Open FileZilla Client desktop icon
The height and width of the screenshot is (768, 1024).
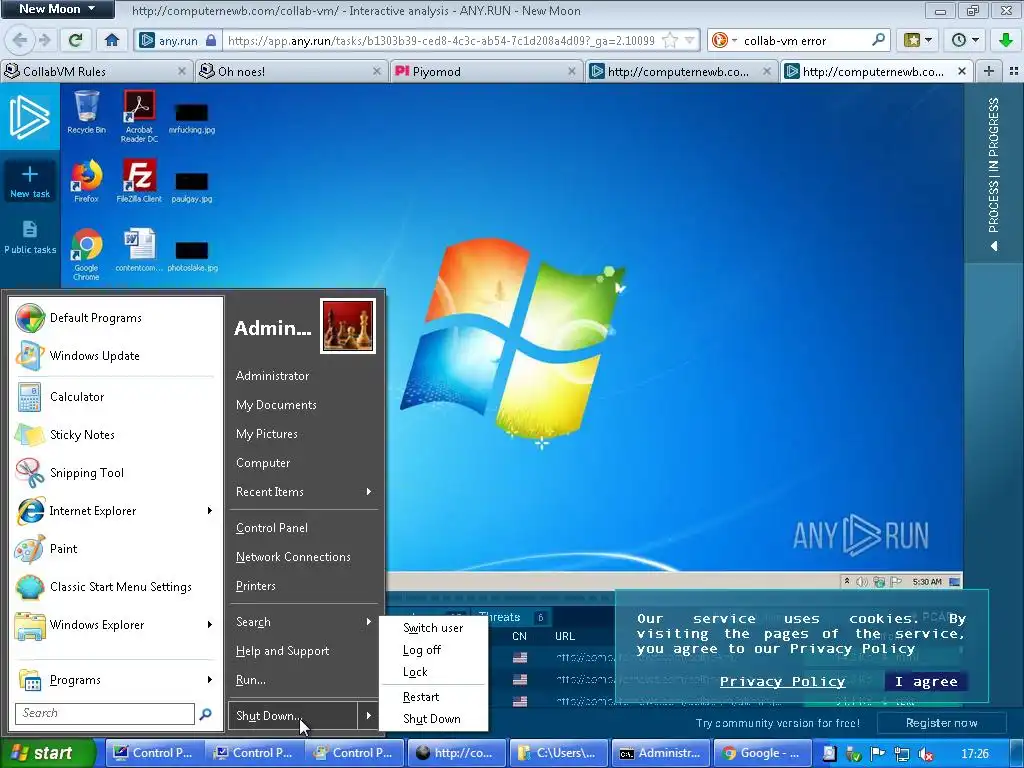(139, 181)
